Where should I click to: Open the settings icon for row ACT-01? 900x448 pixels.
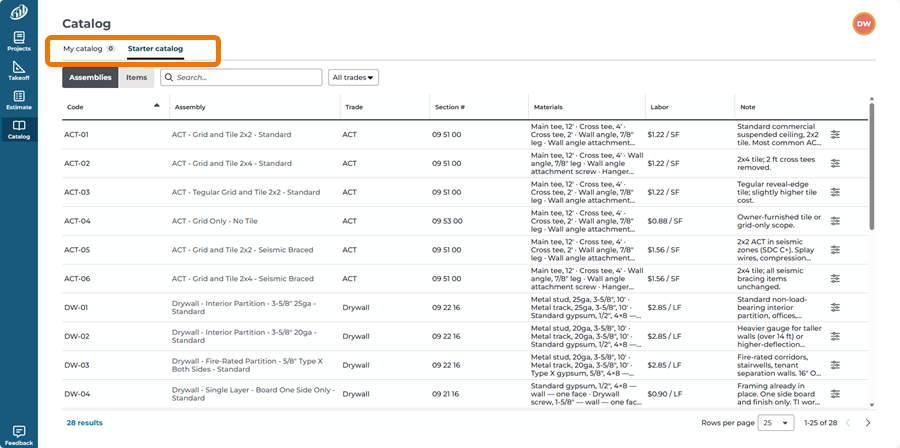(835, 135)
